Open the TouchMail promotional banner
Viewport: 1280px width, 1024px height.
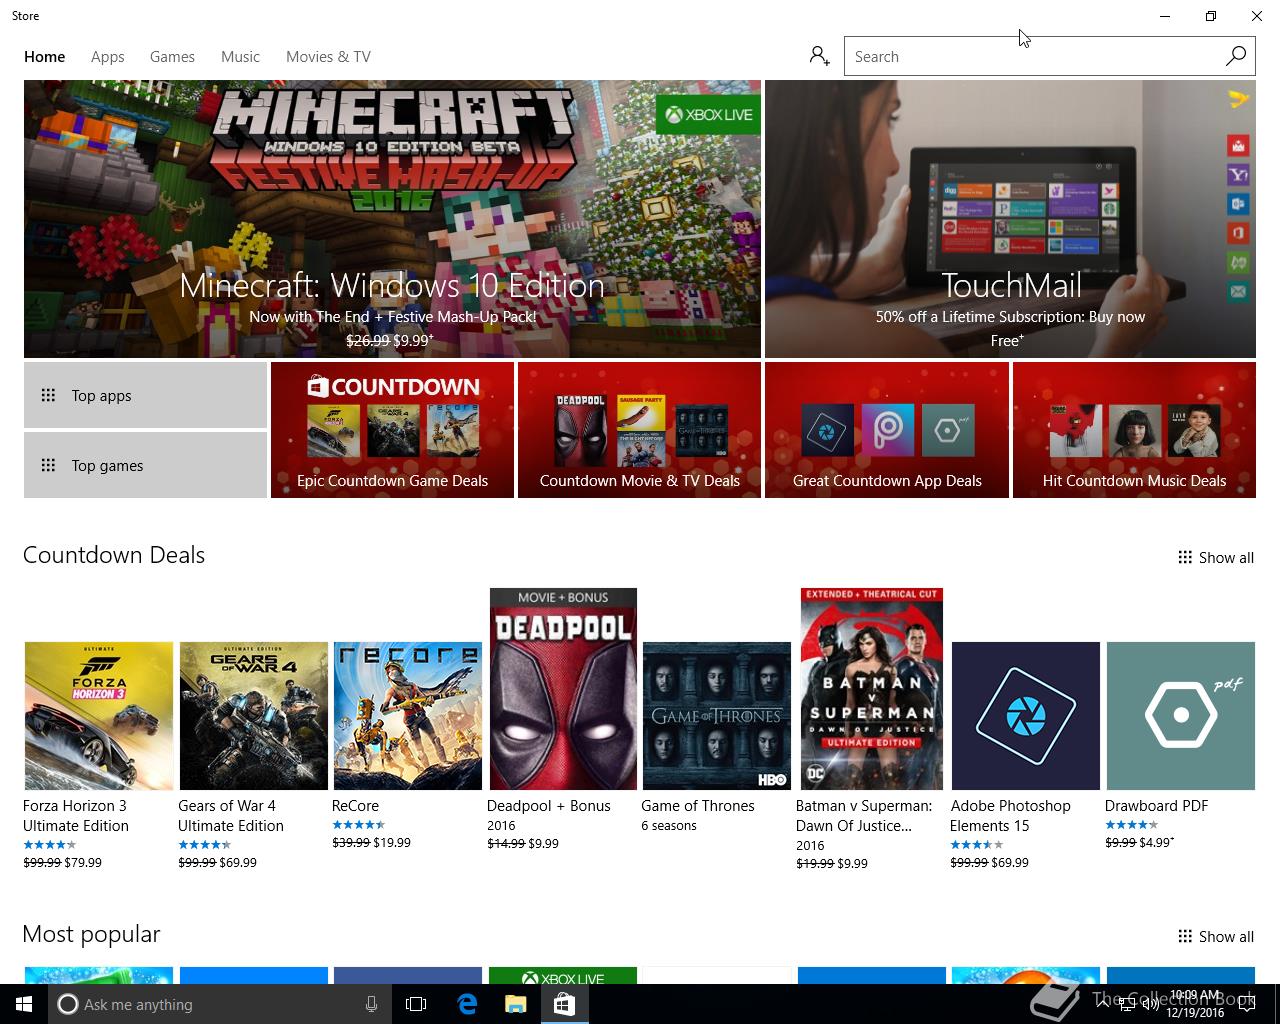[1010, 219]
